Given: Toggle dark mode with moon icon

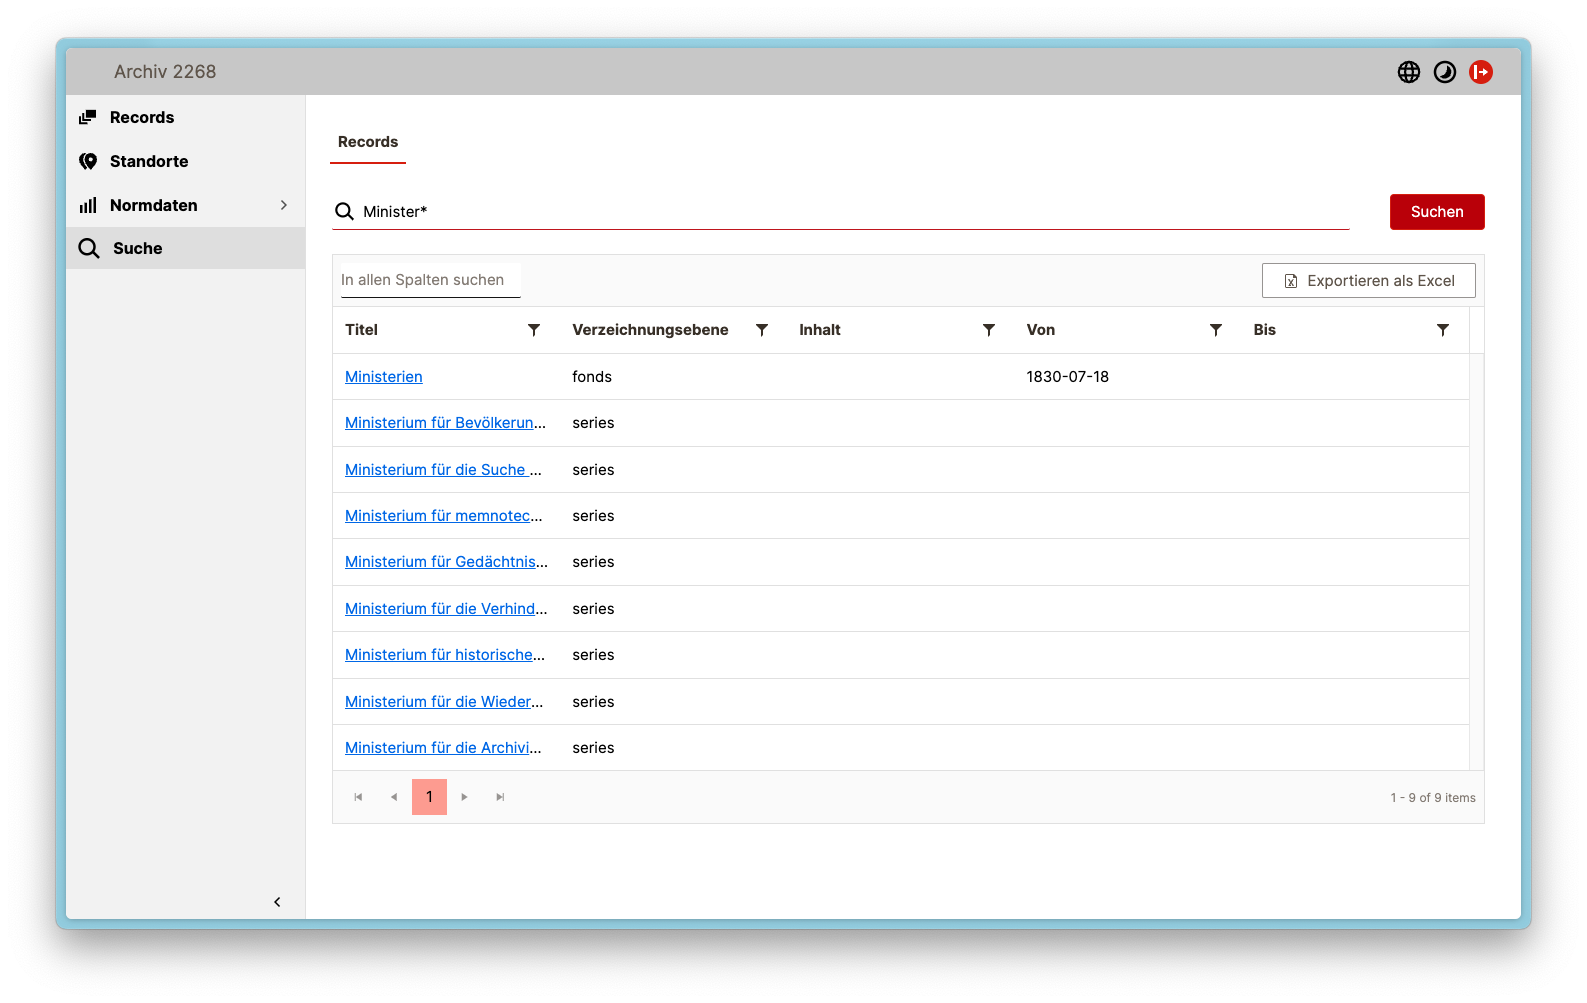Looking at the screenshot, I should 1444,72.
